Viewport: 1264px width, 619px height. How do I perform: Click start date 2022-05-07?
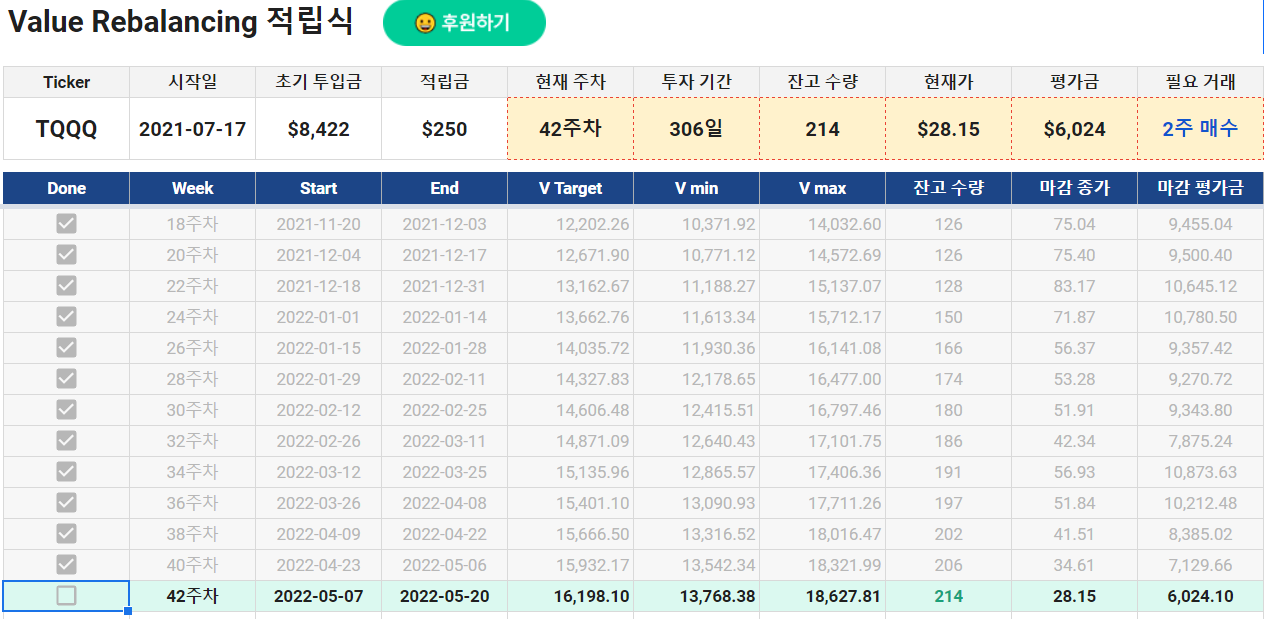pyautogui.click(x=318, y=596)
